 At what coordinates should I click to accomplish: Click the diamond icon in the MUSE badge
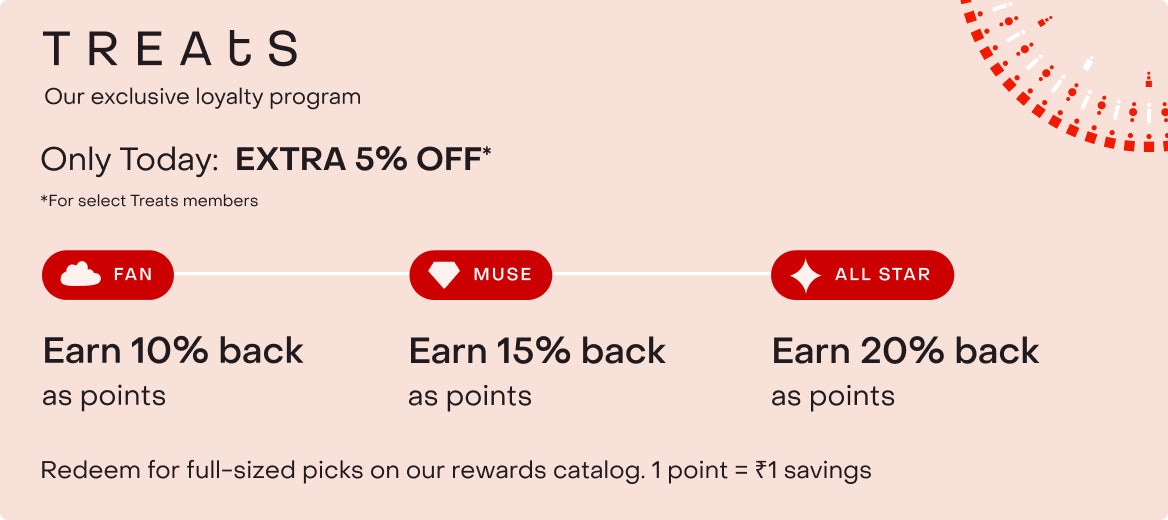pyautogui.click(x=444, y=275)
